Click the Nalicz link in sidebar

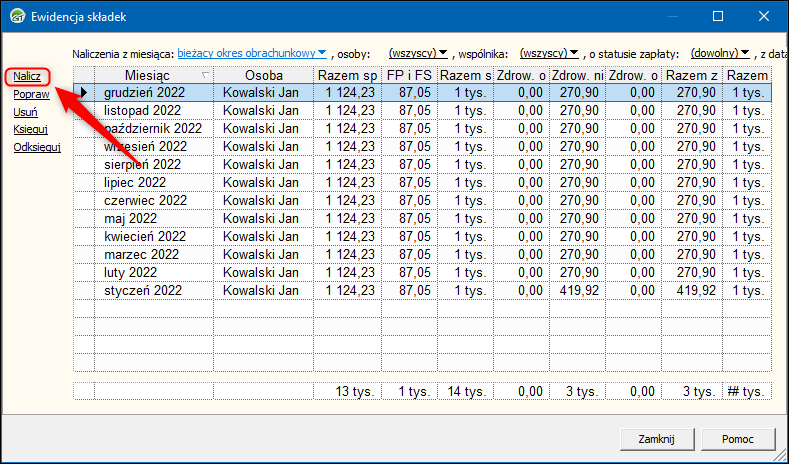(27, 76)
